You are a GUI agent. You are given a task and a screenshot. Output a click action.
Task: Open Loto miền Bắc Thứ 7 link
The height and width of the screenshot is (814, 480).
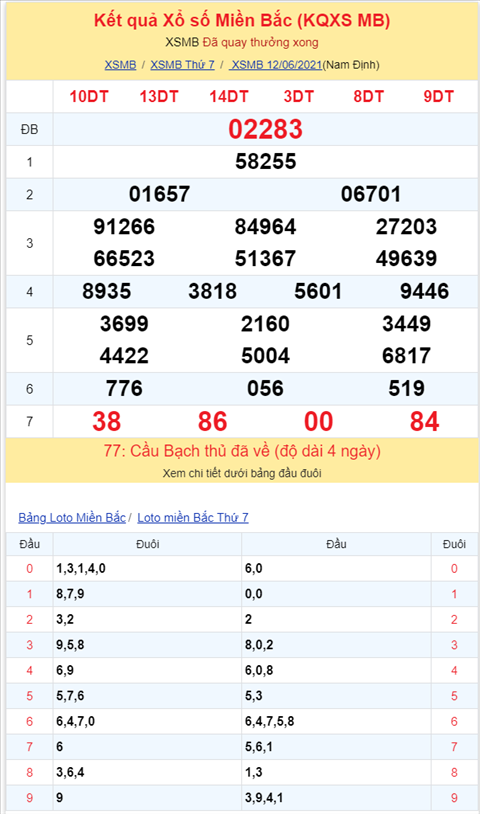tap(193, 518)
